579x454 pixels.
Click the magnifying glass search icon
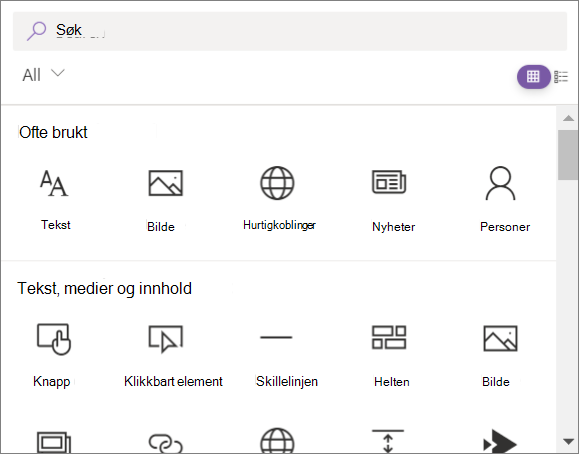pos(36,31)
